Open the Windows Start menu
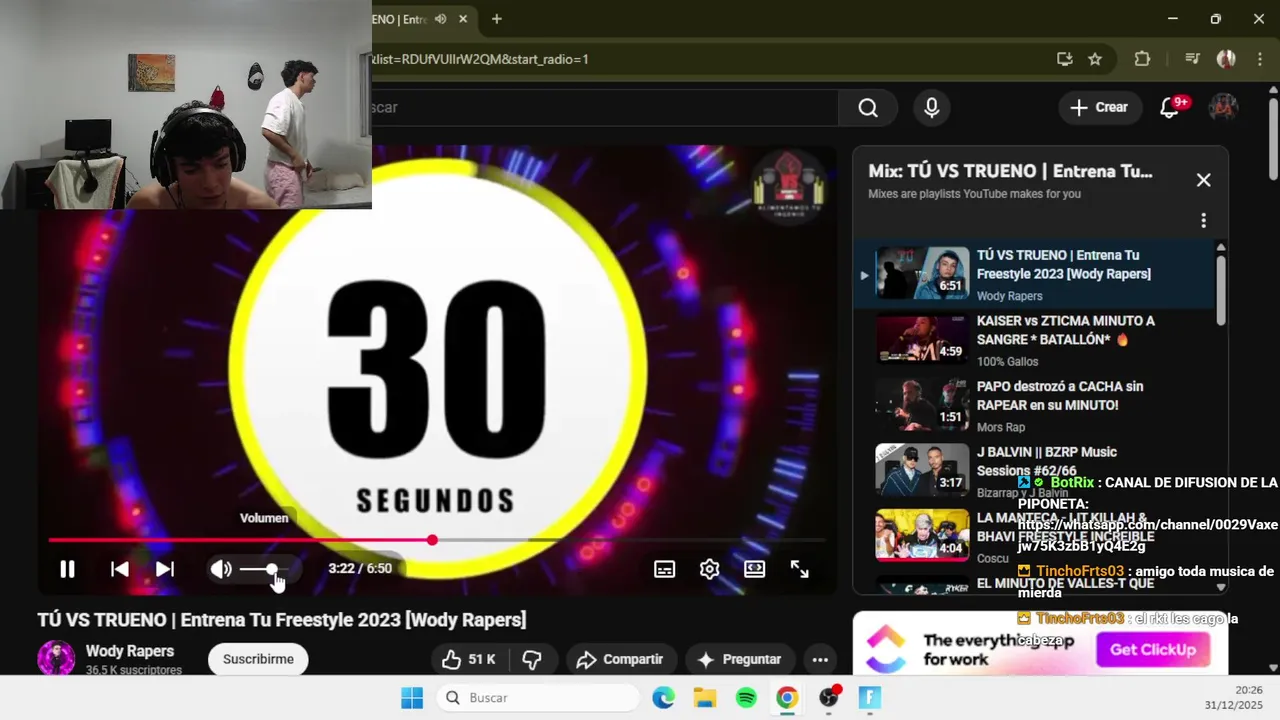This screenshot has width=1280, height=720. point(412,698)
